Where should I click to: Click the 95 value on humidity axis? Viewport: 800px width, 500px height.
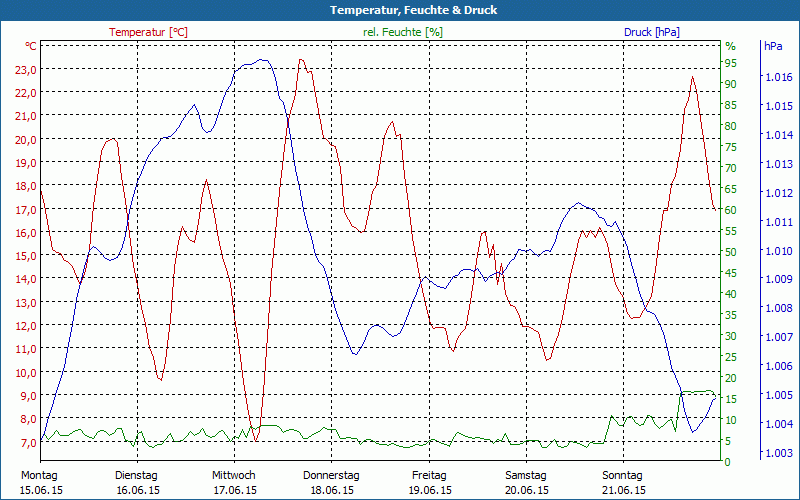pos(730,63)
